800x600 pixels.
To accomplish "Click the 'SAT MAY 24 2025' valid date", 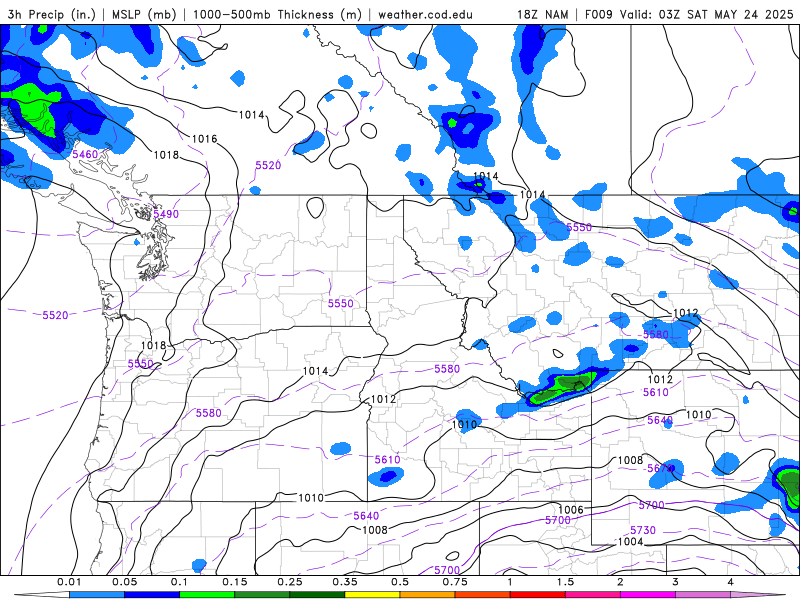I will [x=740, y=14].
